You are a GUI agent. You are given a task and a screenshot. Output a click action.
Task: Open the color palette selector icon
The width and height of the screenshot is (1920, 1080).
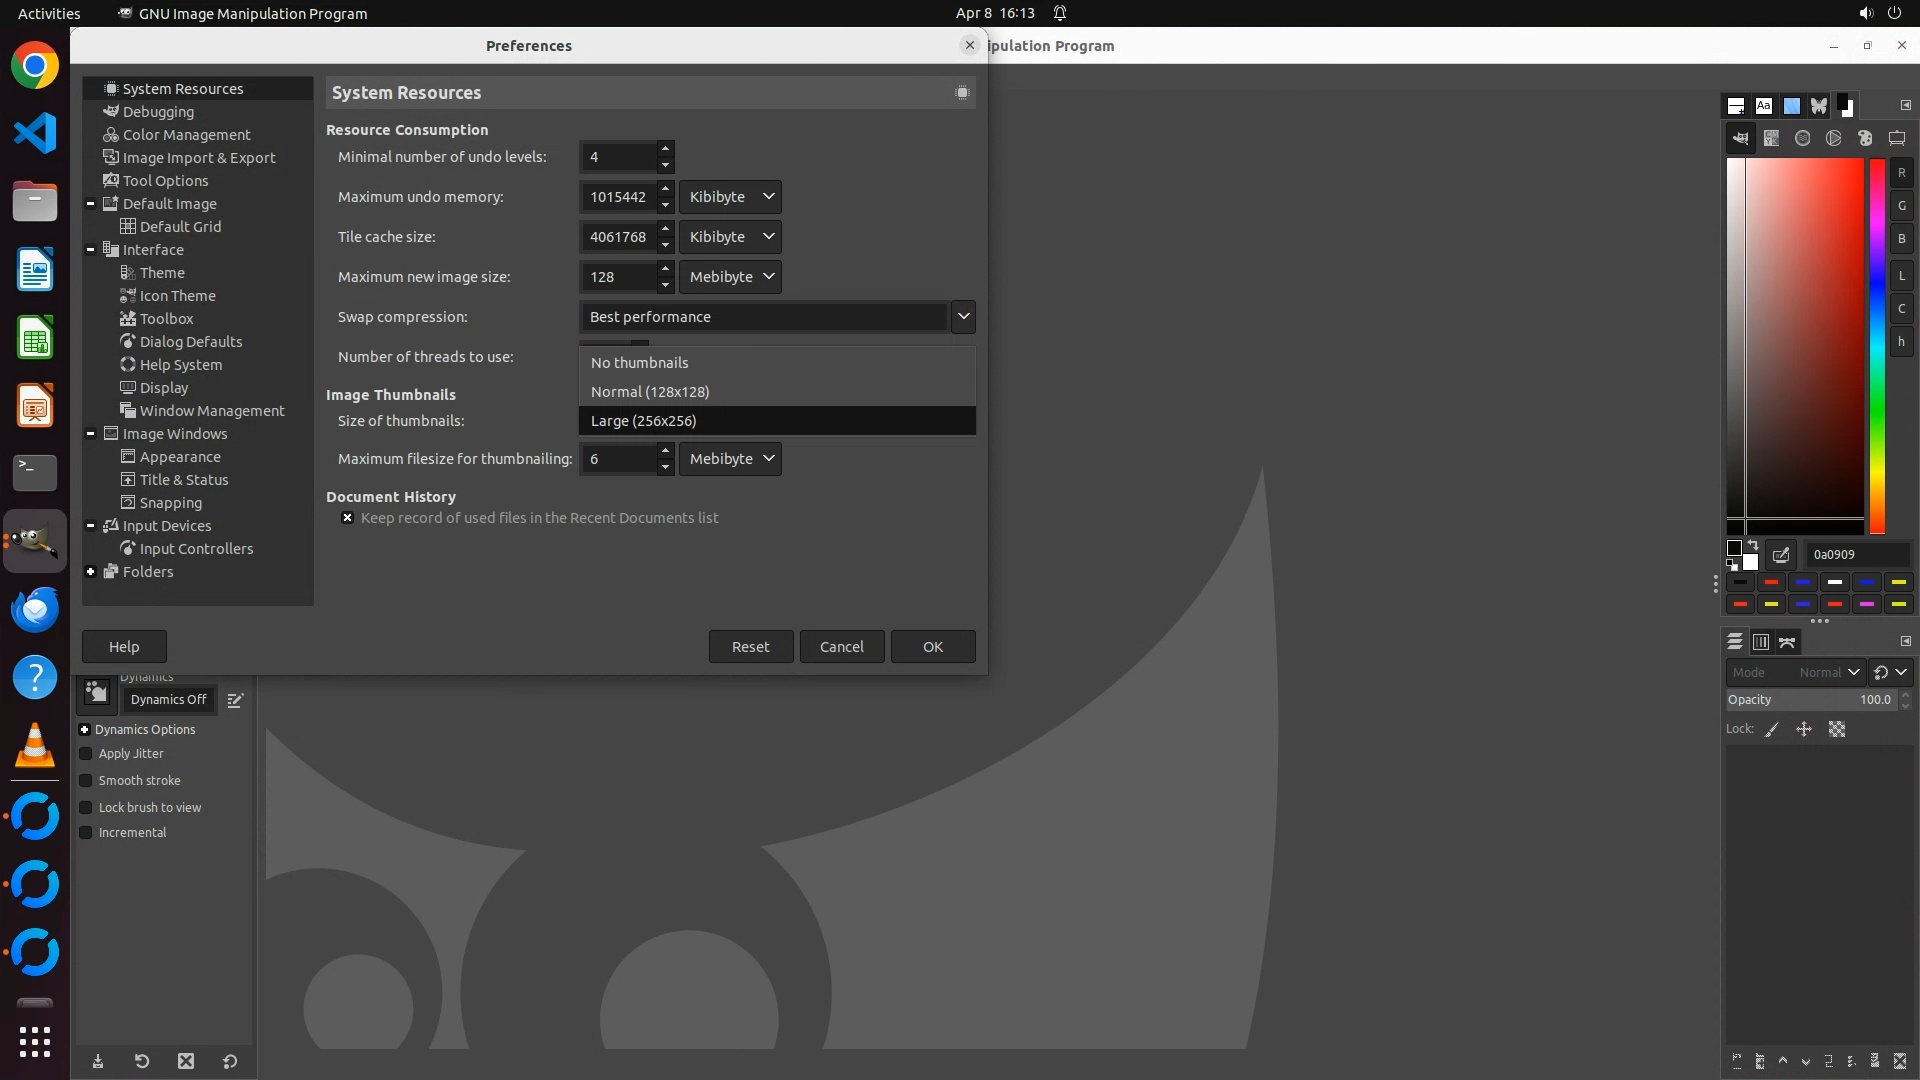1865,139
